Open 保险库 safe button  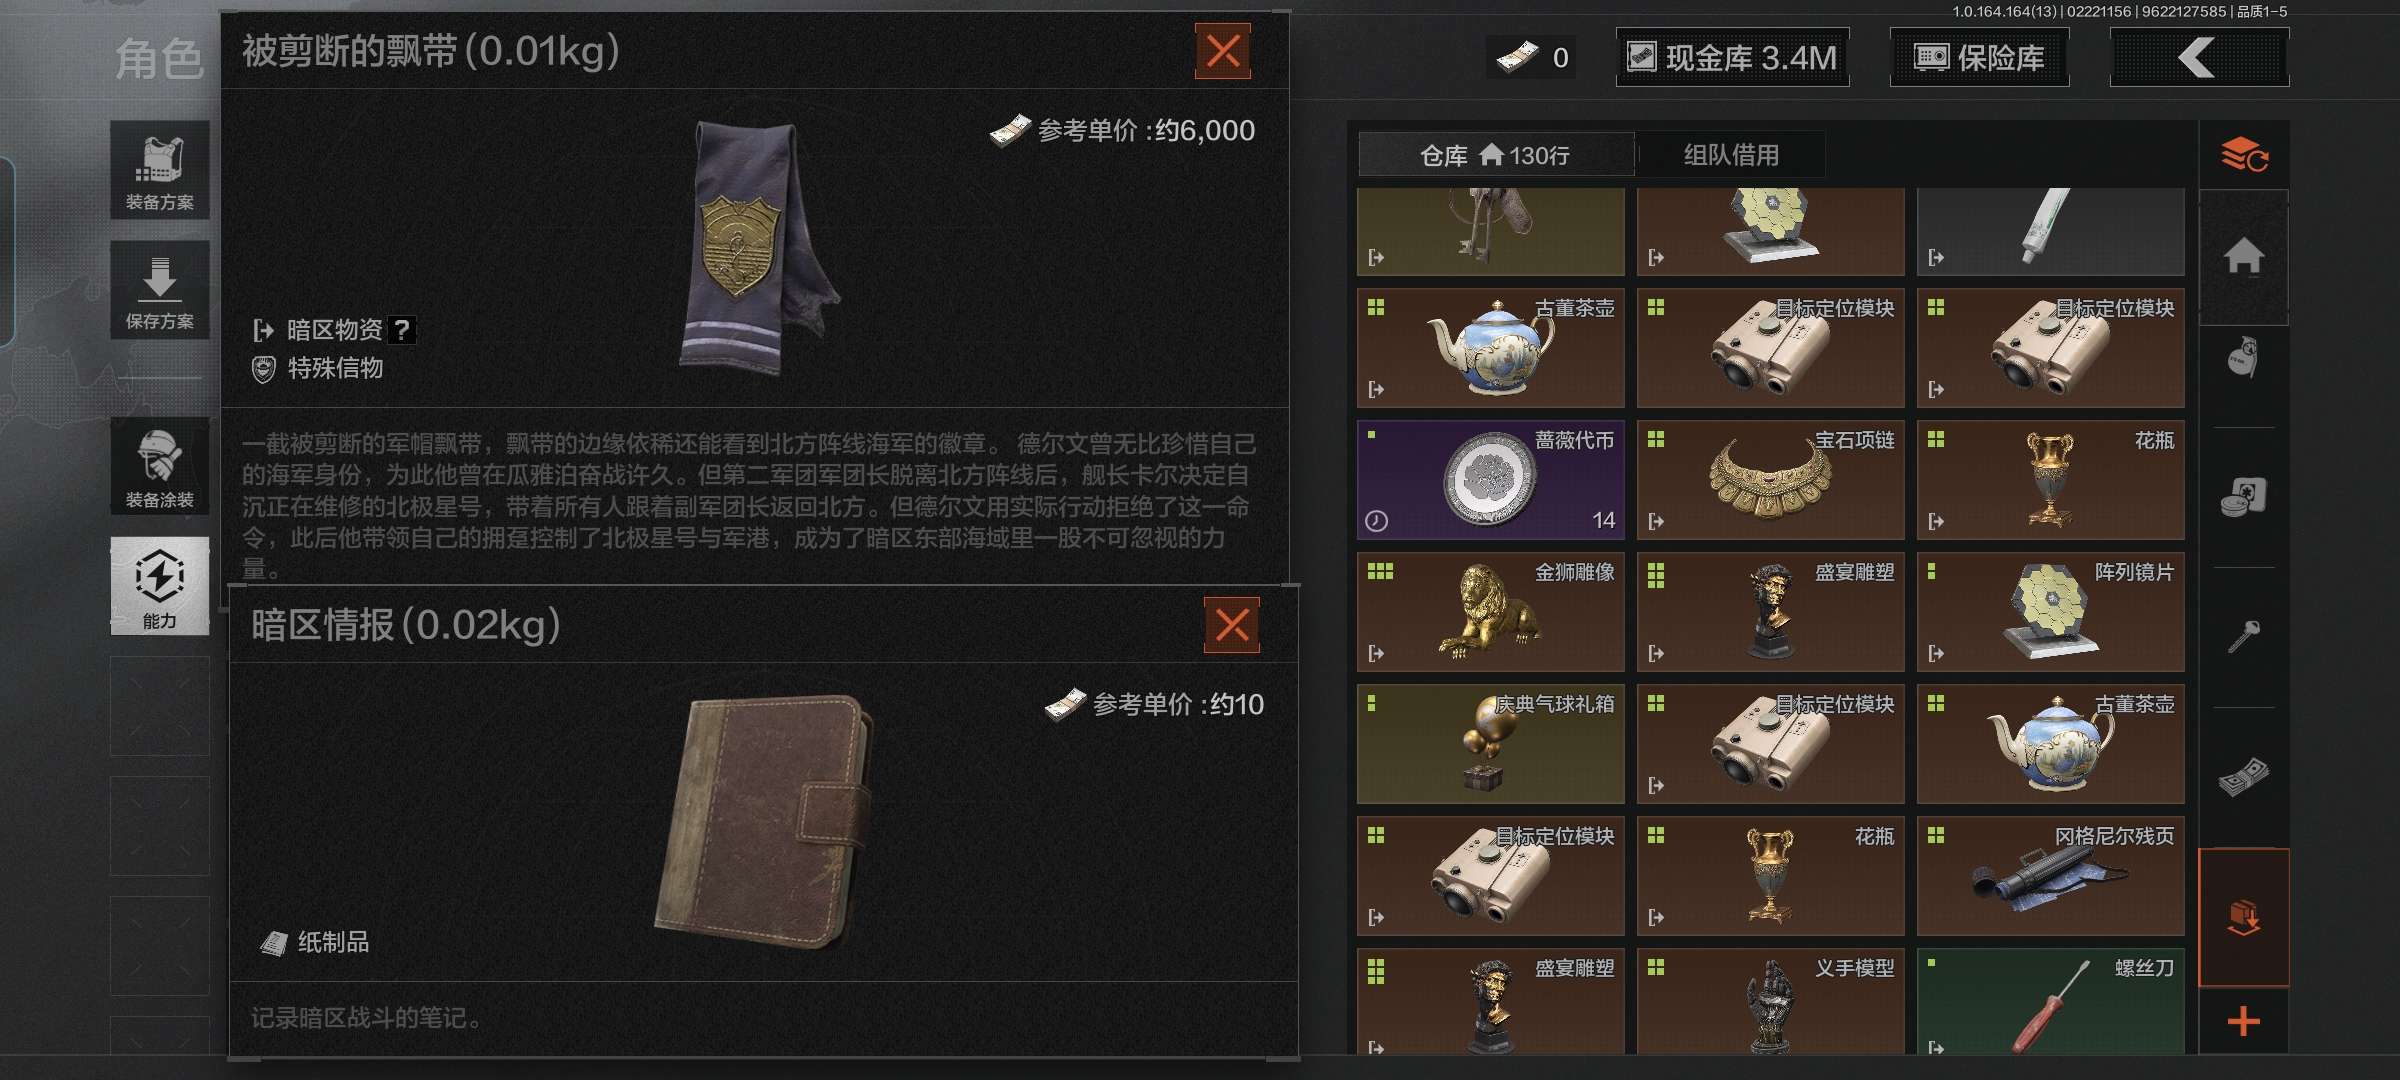point(1979,58)
